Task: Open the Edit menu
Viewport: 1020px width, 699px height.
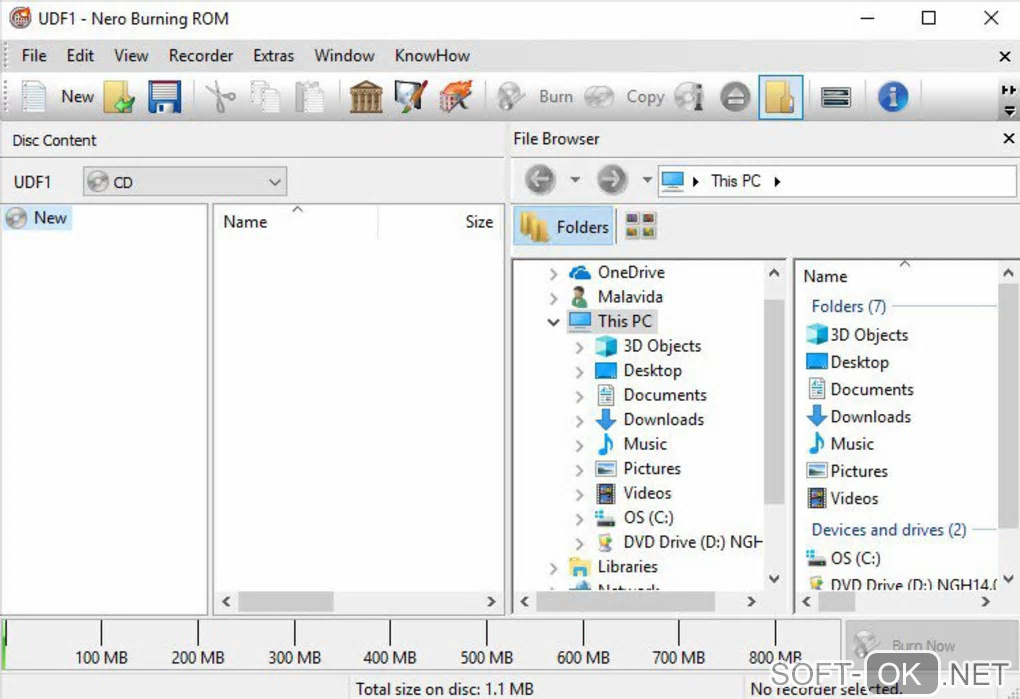Action: tap(80, 56)
